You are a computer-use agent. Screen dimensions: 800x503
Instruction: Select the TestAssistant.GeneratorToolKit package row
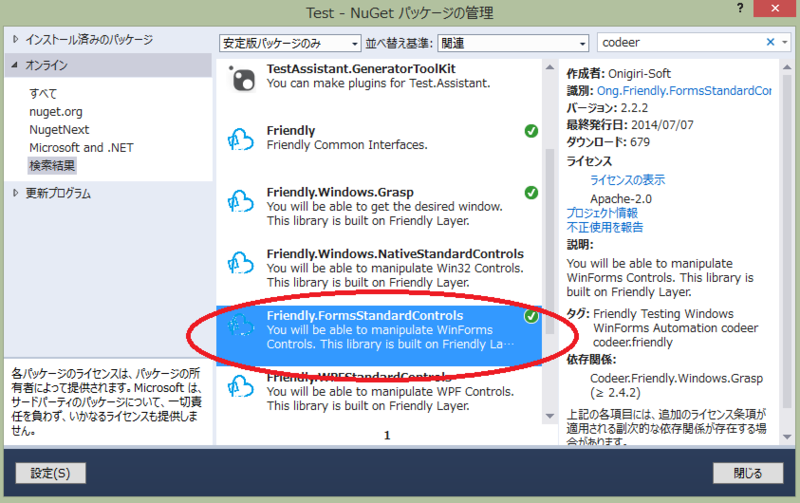379,79
